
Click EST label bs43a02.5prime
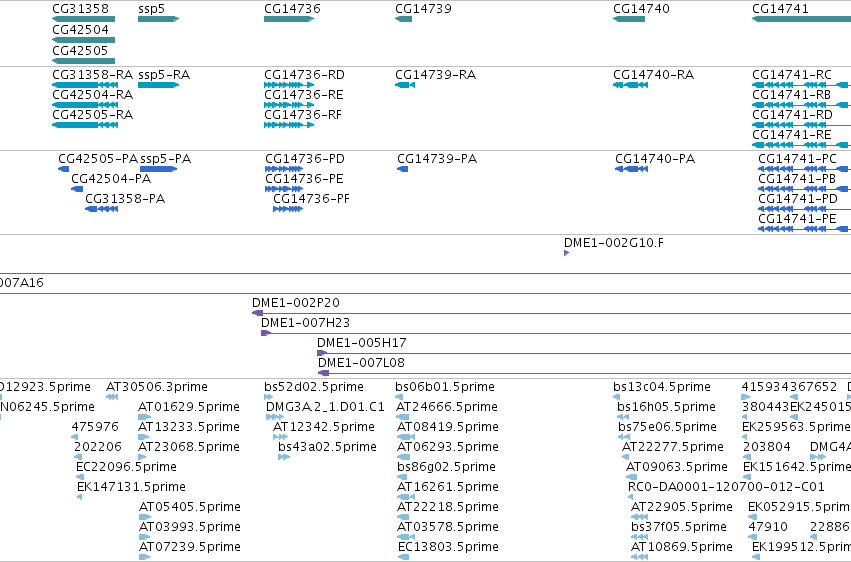(327, 447)
